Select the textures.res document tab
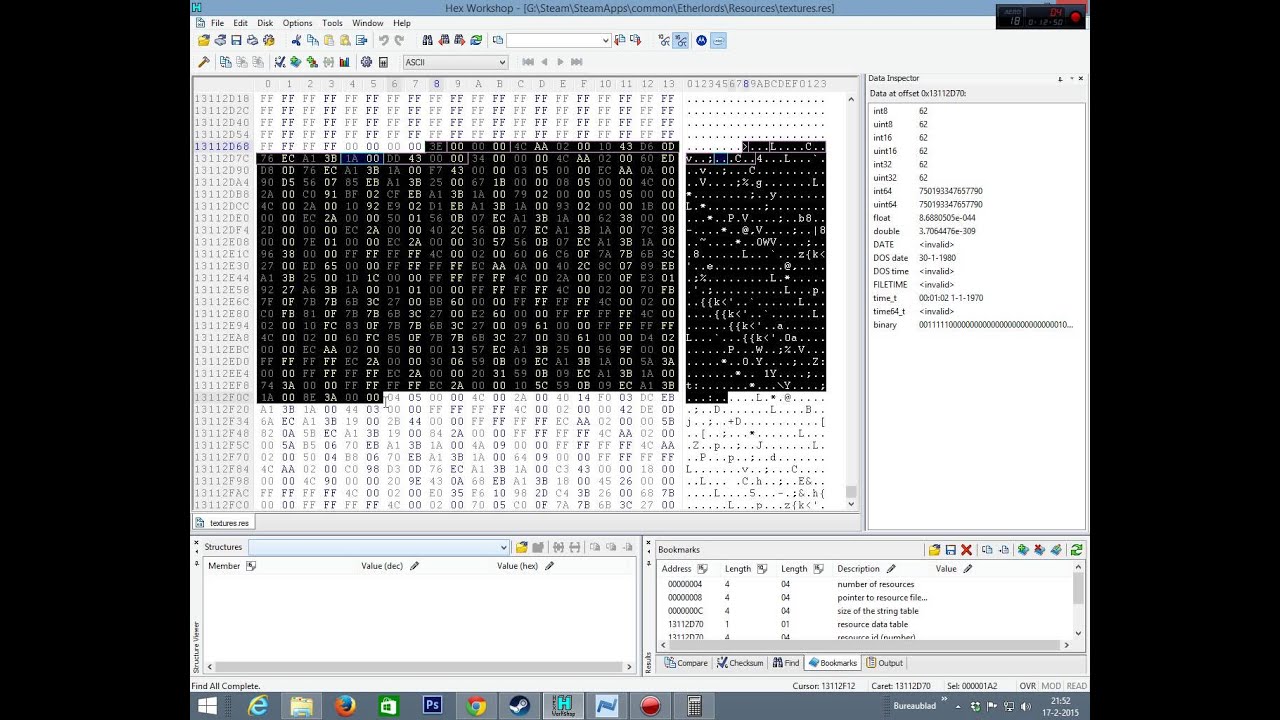Screen dimensions: 1280x720 [x=223, y=523]
